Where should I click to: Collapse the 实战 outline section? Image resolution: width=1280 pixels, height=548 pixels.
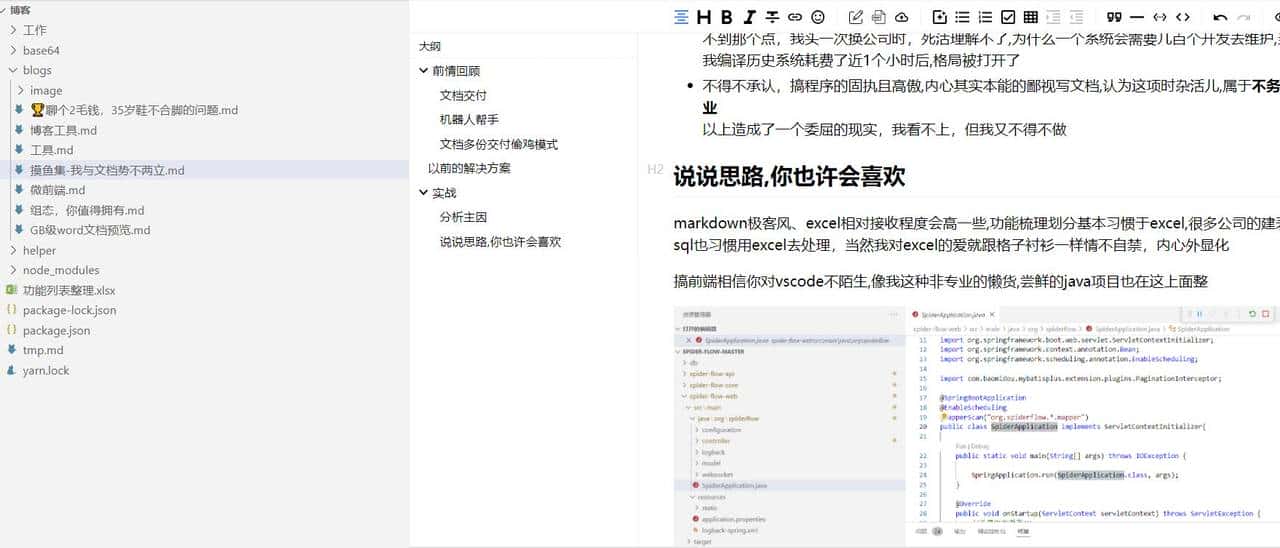(x=424, y=193)
